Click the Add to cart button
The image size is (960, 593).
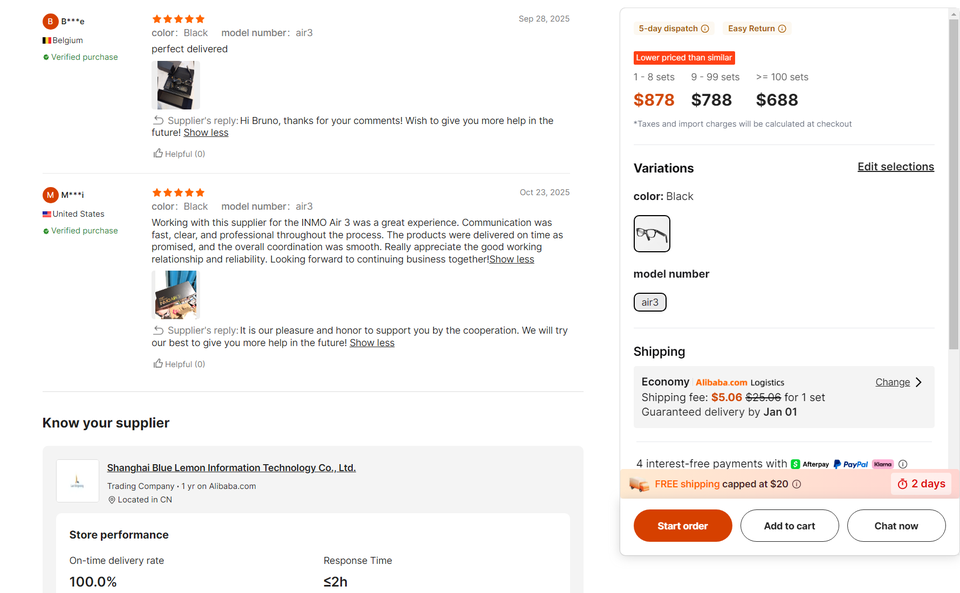(789, 526)
